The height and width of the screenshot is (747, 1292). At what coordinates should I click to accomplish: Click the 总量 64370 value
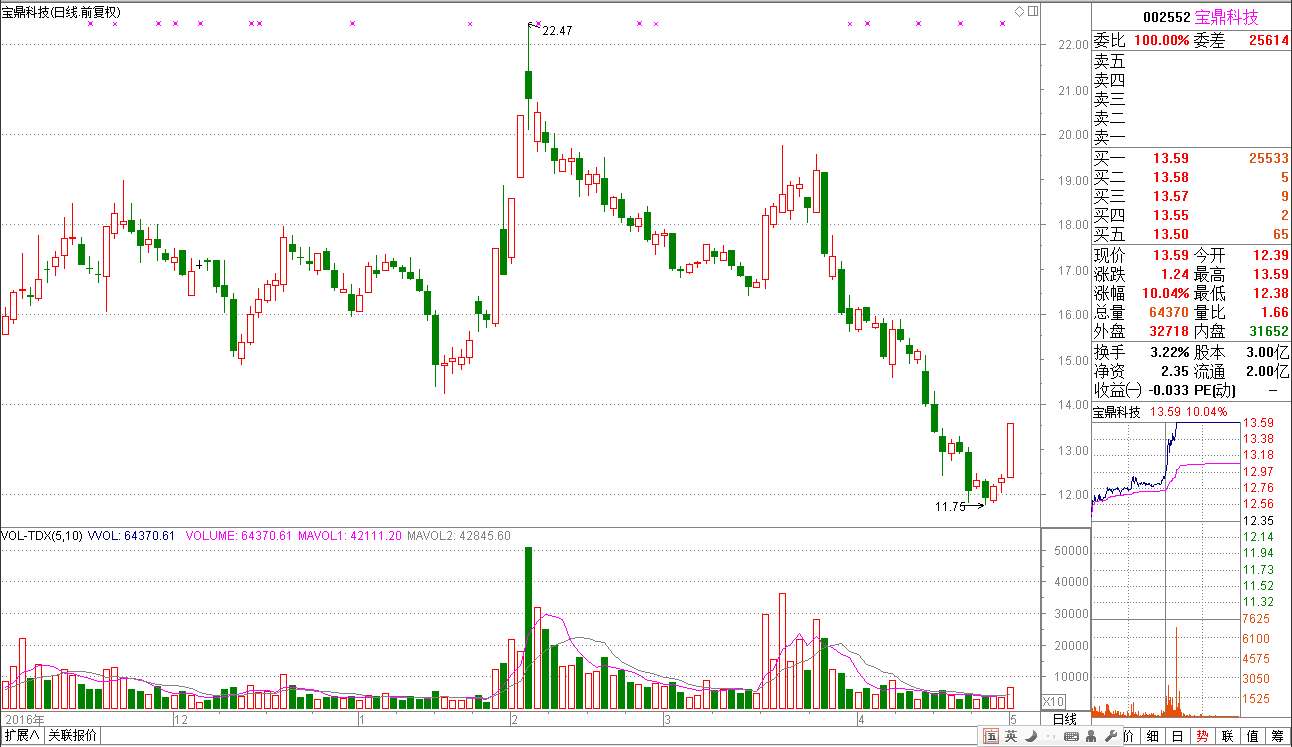click(x=1169, y=313)
